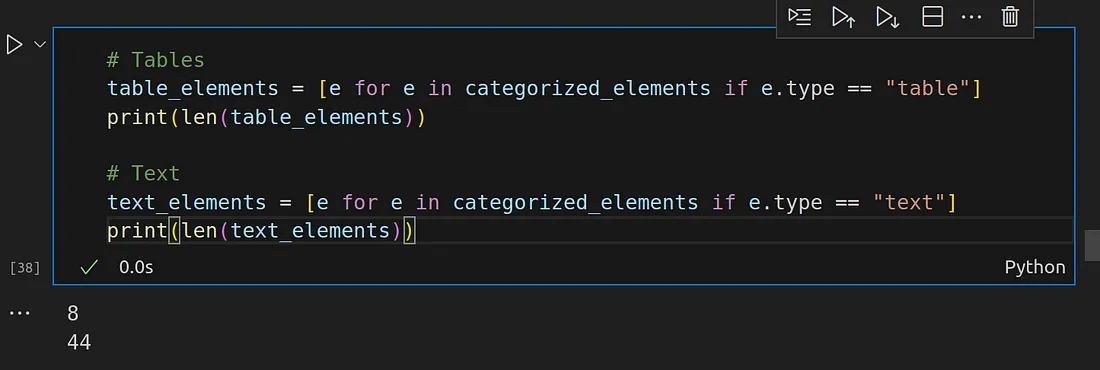The width and height of the screenshot is (1100, 370).
Task: Open the run cell options chevron
Action: point(40,44)
